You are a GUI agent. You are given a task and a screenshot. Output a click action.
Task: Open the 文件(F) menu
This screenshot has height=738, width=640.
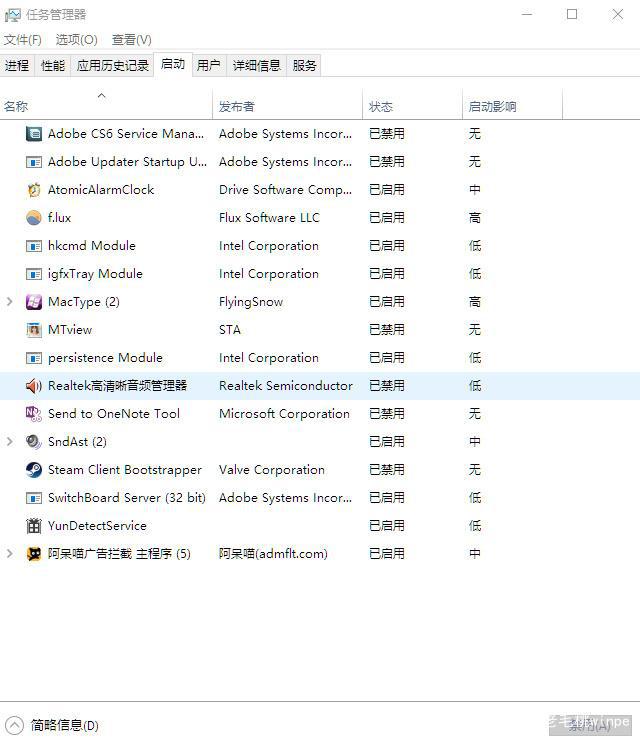pos(23,40)
